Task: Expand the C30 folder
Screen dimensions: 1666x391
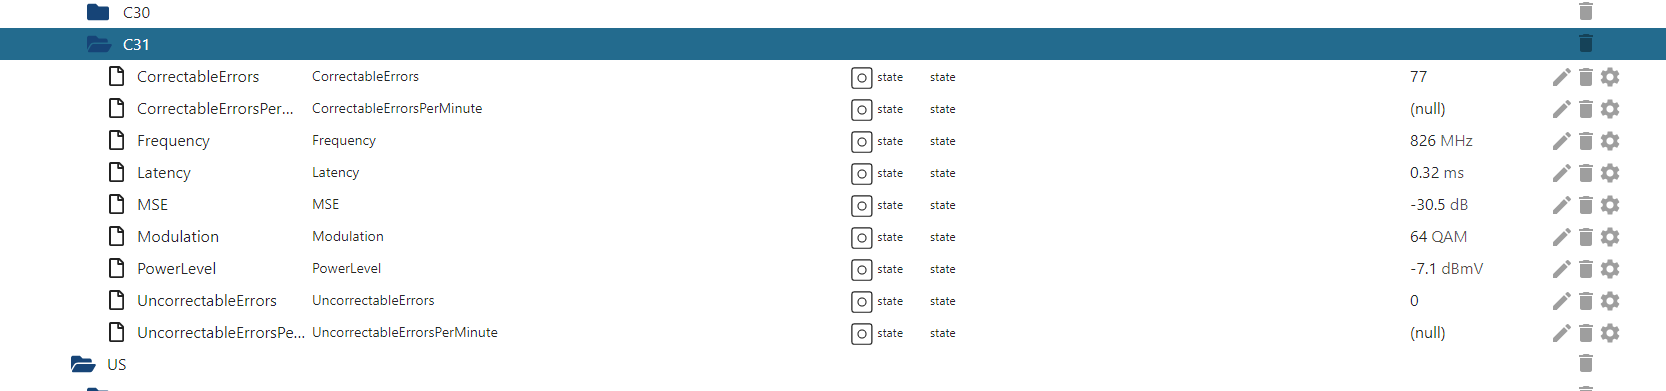Action: pyautogui.click(x=98, y=12)
